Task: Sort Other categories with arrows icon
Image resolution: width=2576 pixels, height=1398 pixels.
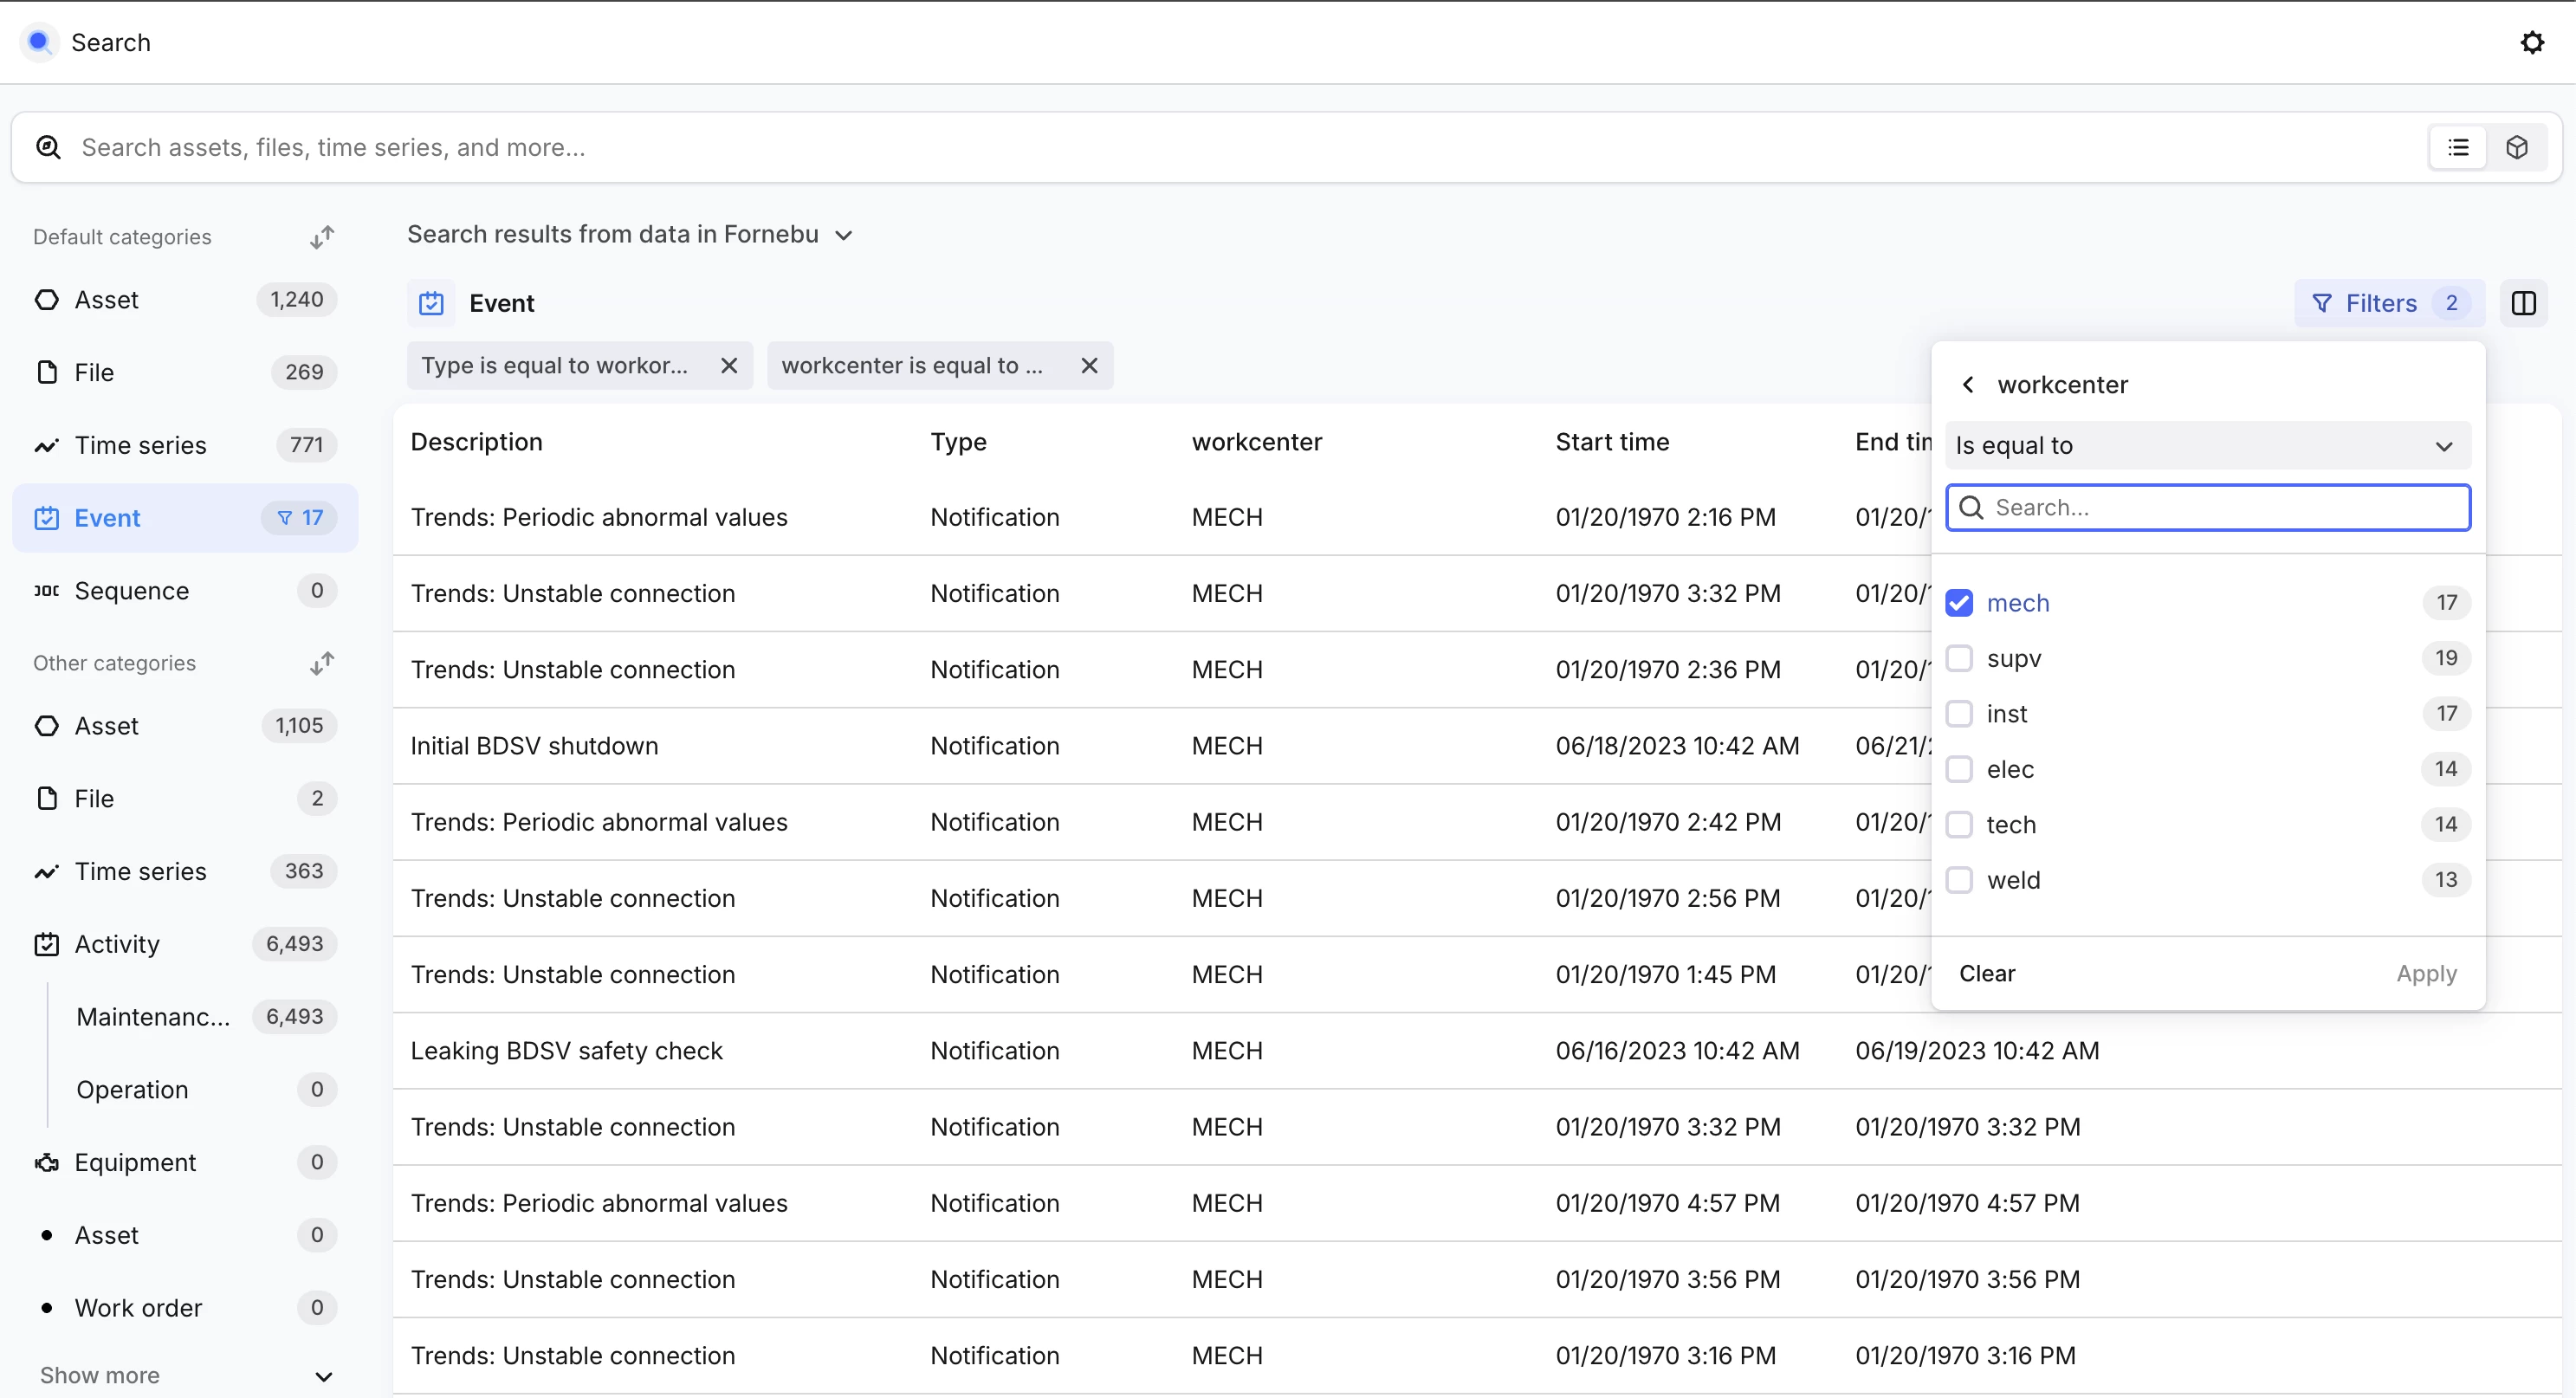Action: [x=321, y=663]
